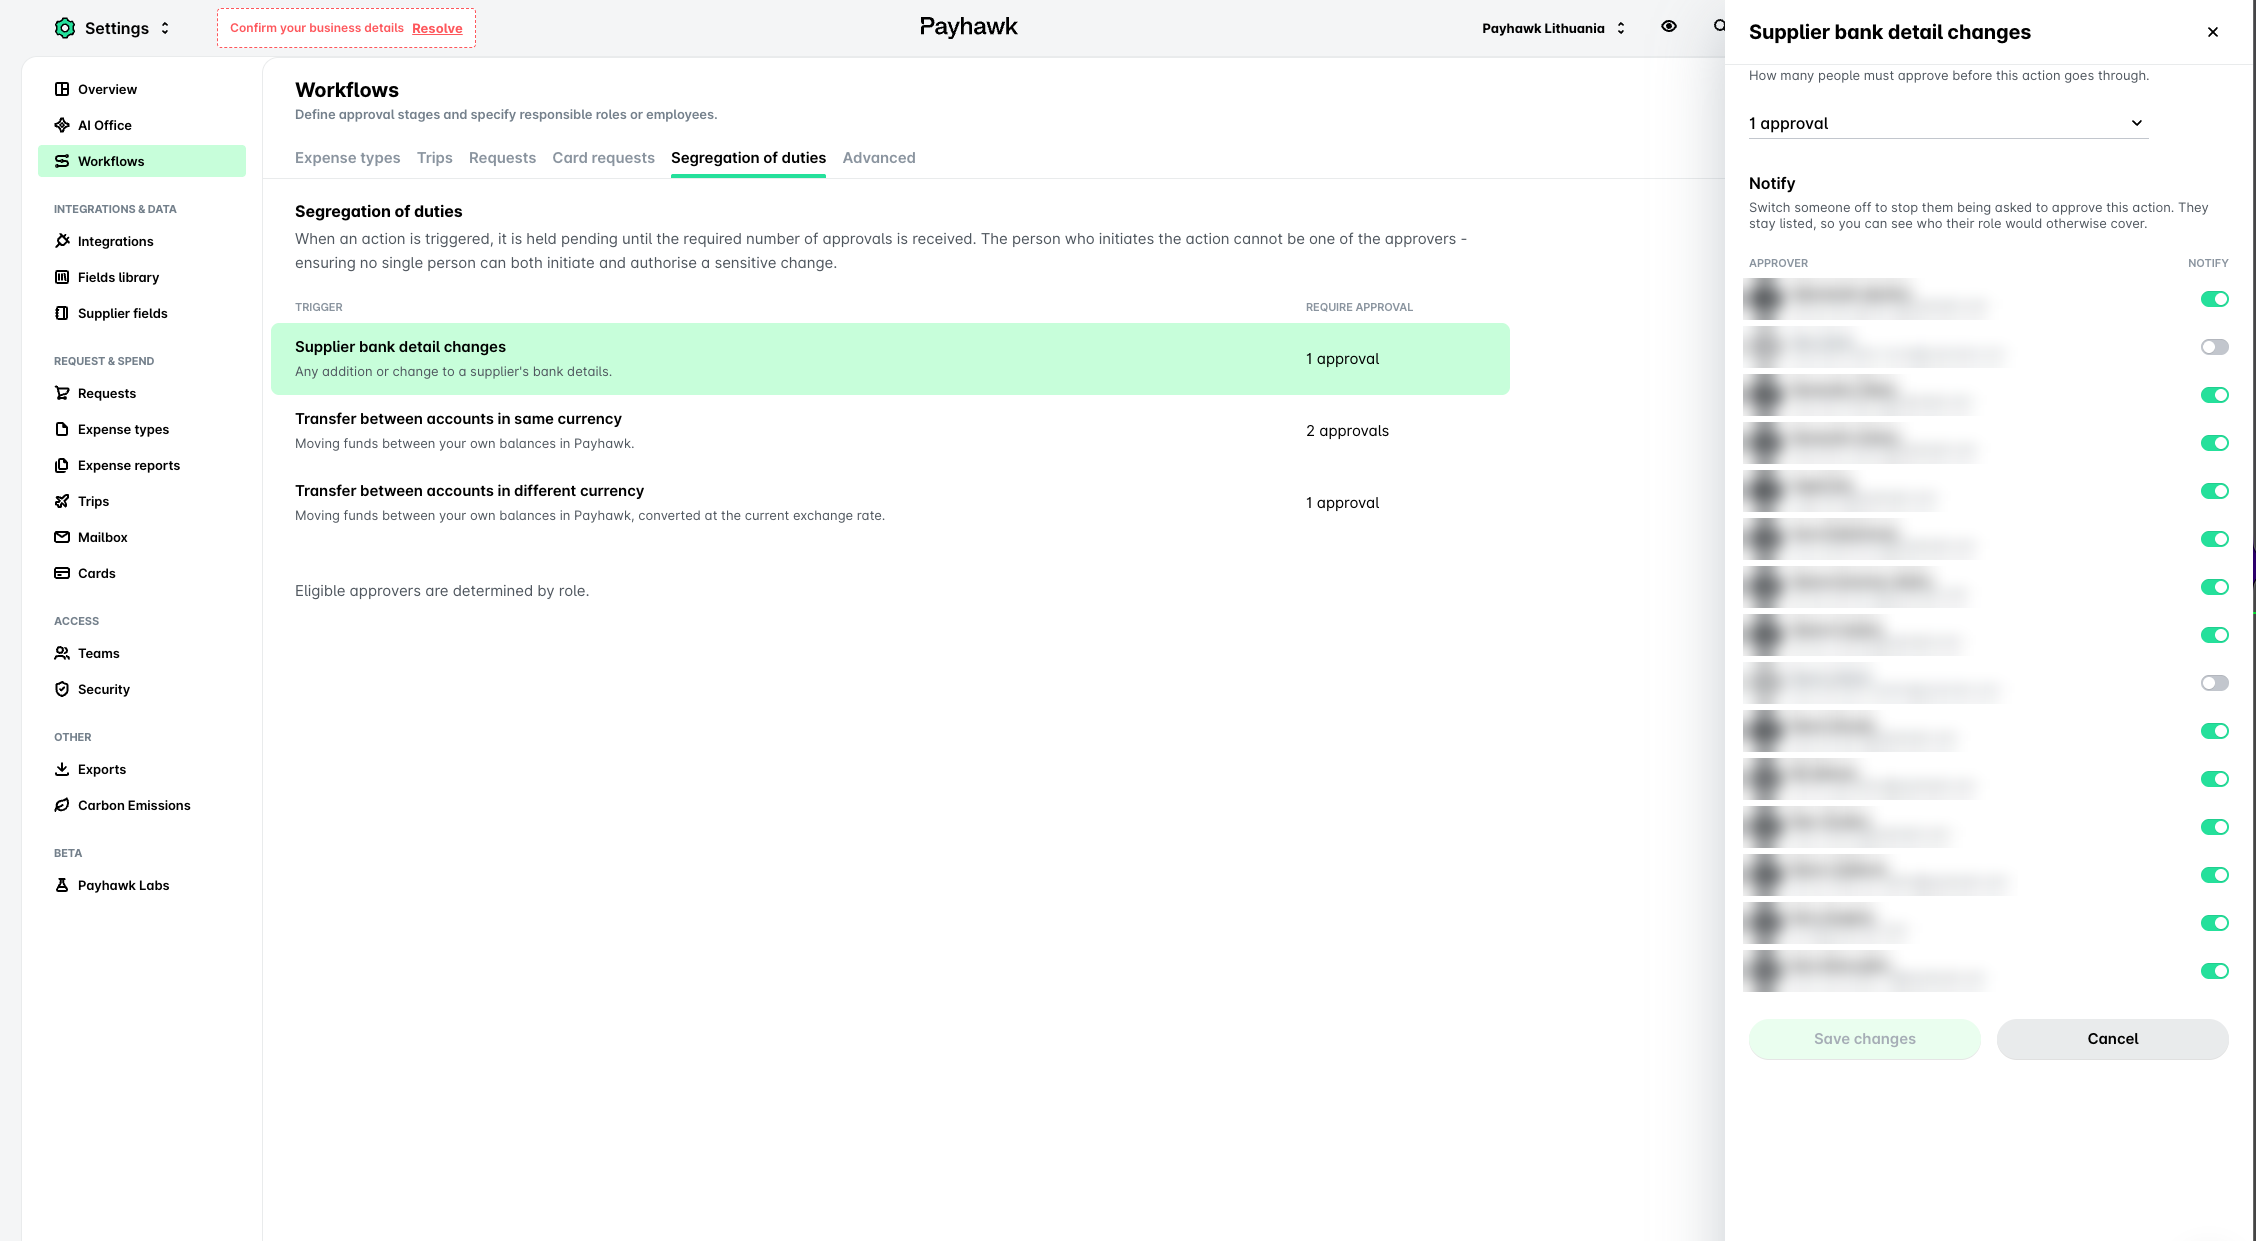Click the AI Office sparkle icon
This screenshot has width=2256, height=1241.
[62, 125]
